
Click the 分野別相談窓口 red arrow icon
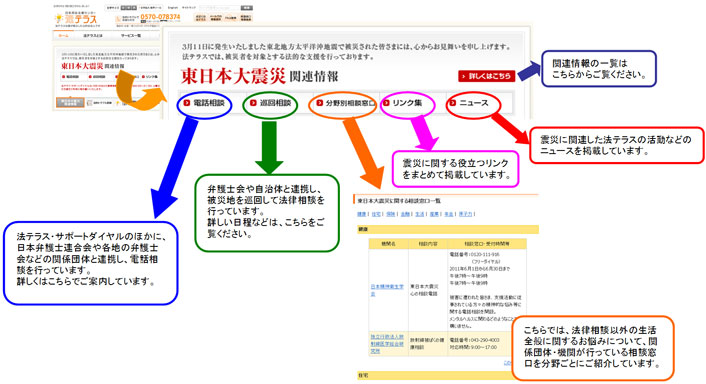pos(319,103)
